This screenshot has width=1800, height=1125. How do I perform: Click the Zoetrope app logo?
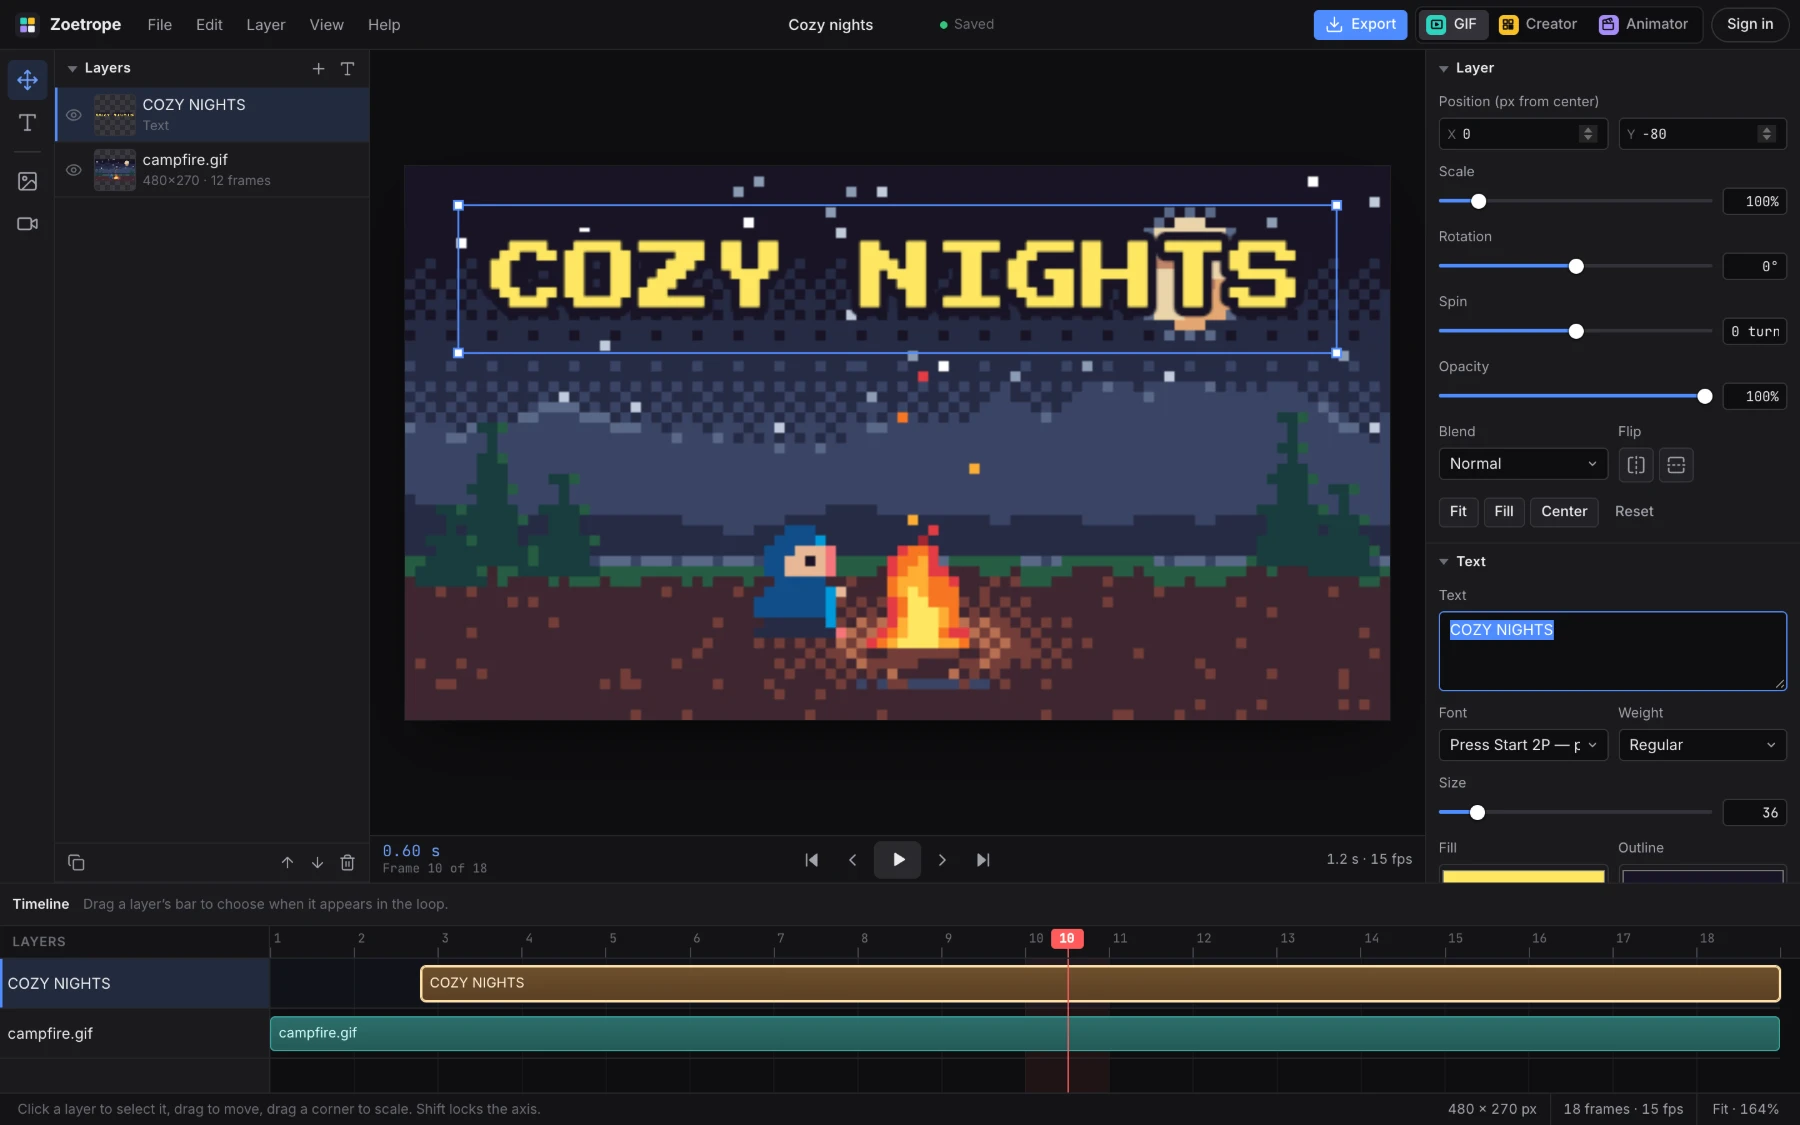tap(28, 25)
